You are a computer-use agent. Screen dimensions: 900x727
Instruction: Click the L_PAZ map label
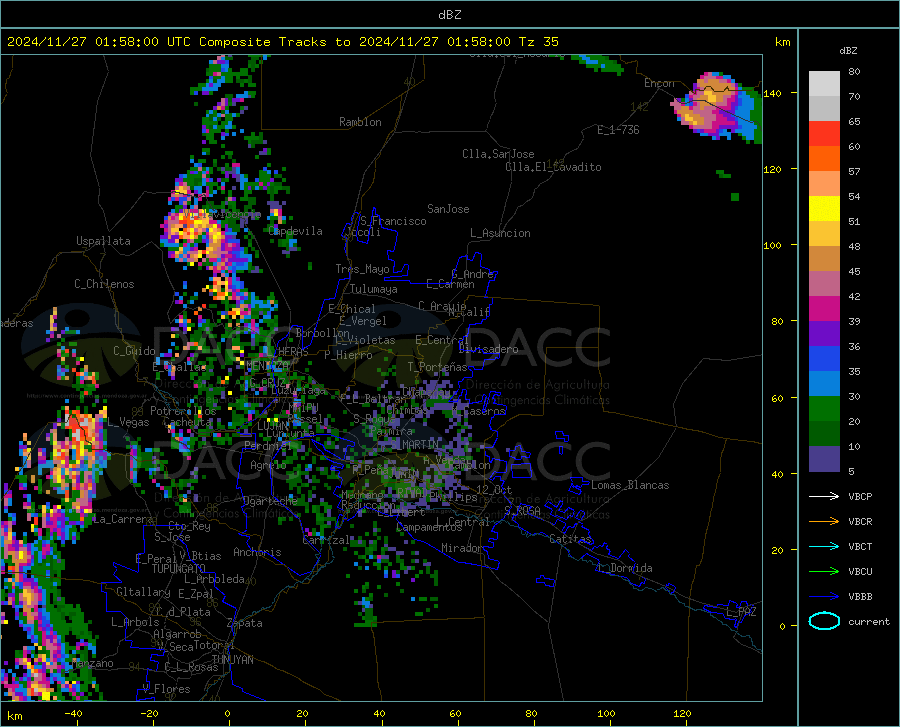coord(741,612)
